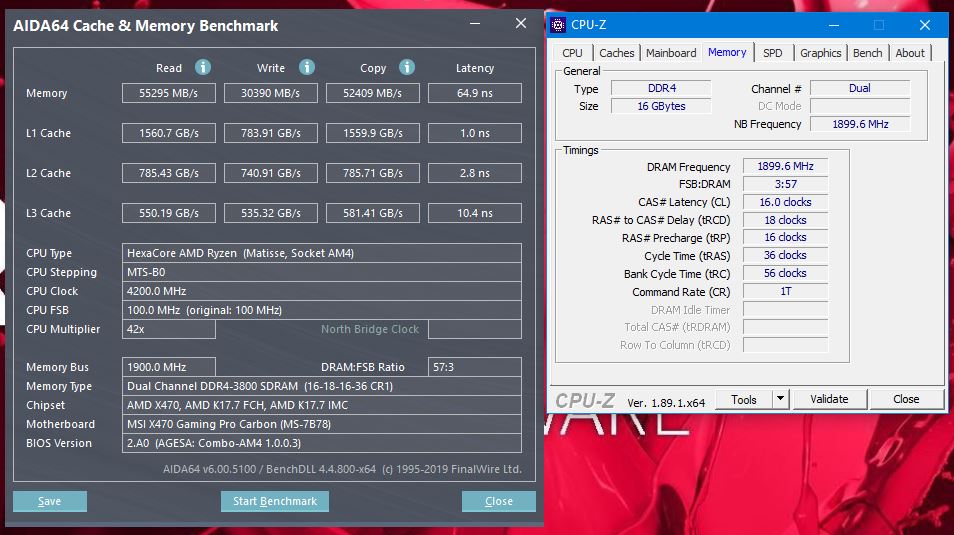Click the Write info icon in AIDA64
The height and width of the screenshot is (535, 954).
pyautogui.click(x=307, y=67)
